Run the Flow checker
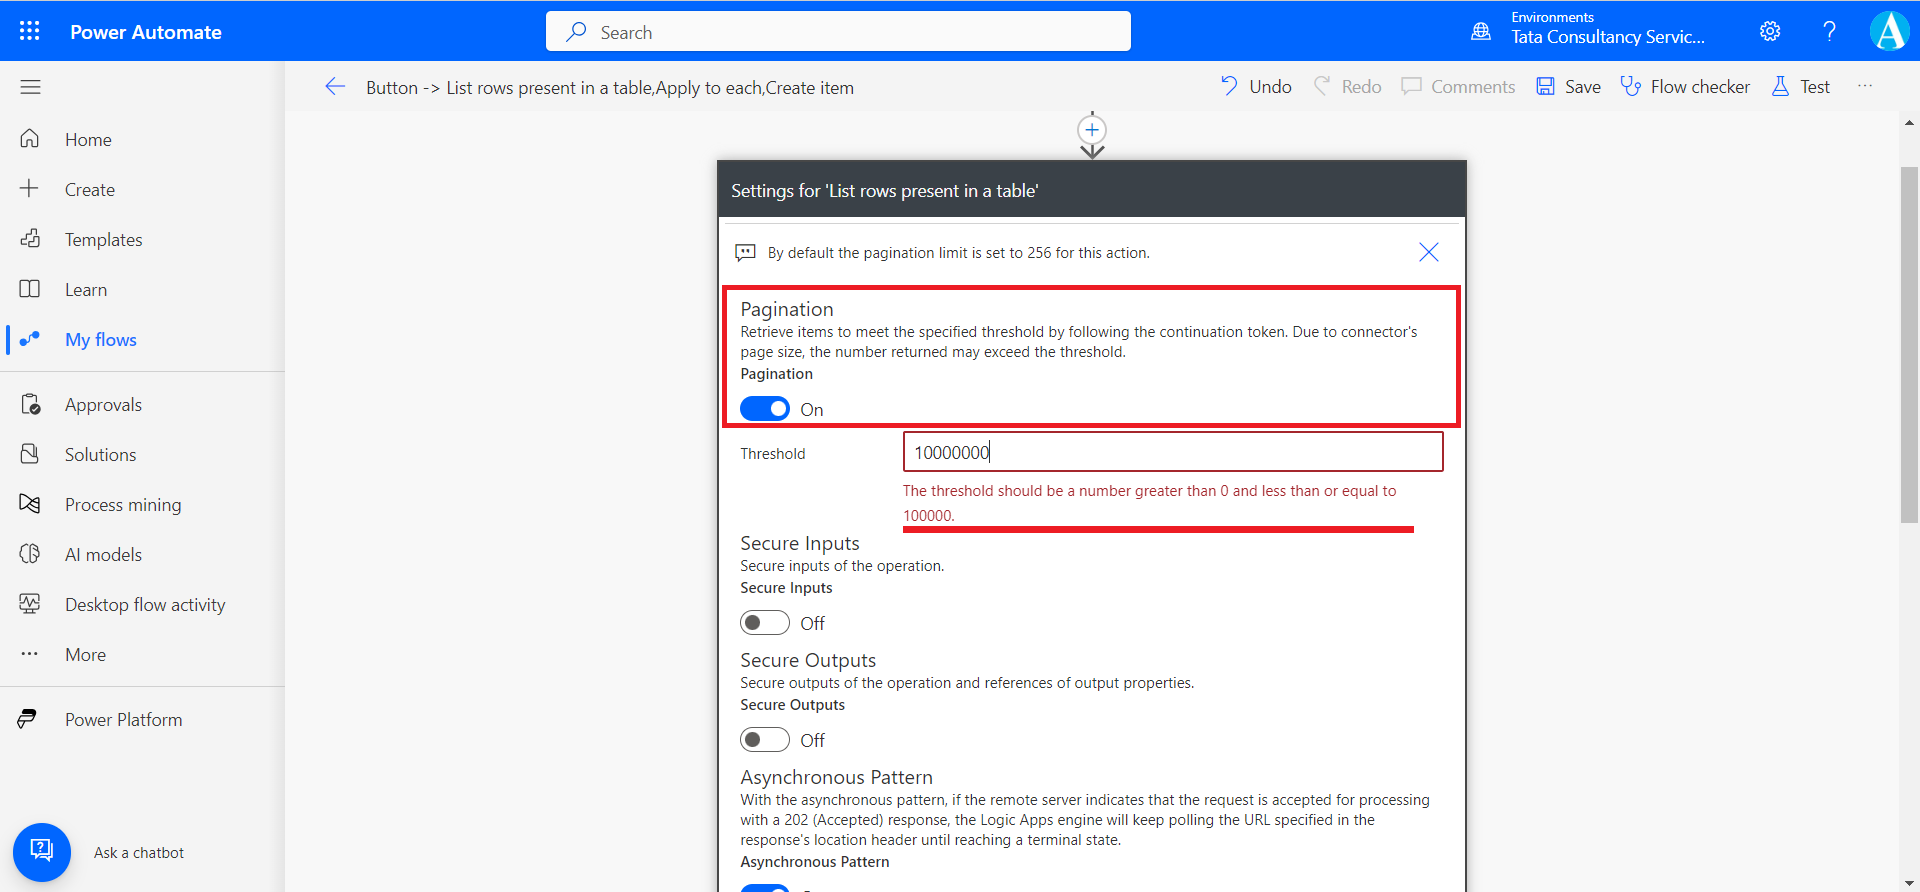Screen dimensions: 1920x892 tap(1685, 87)
